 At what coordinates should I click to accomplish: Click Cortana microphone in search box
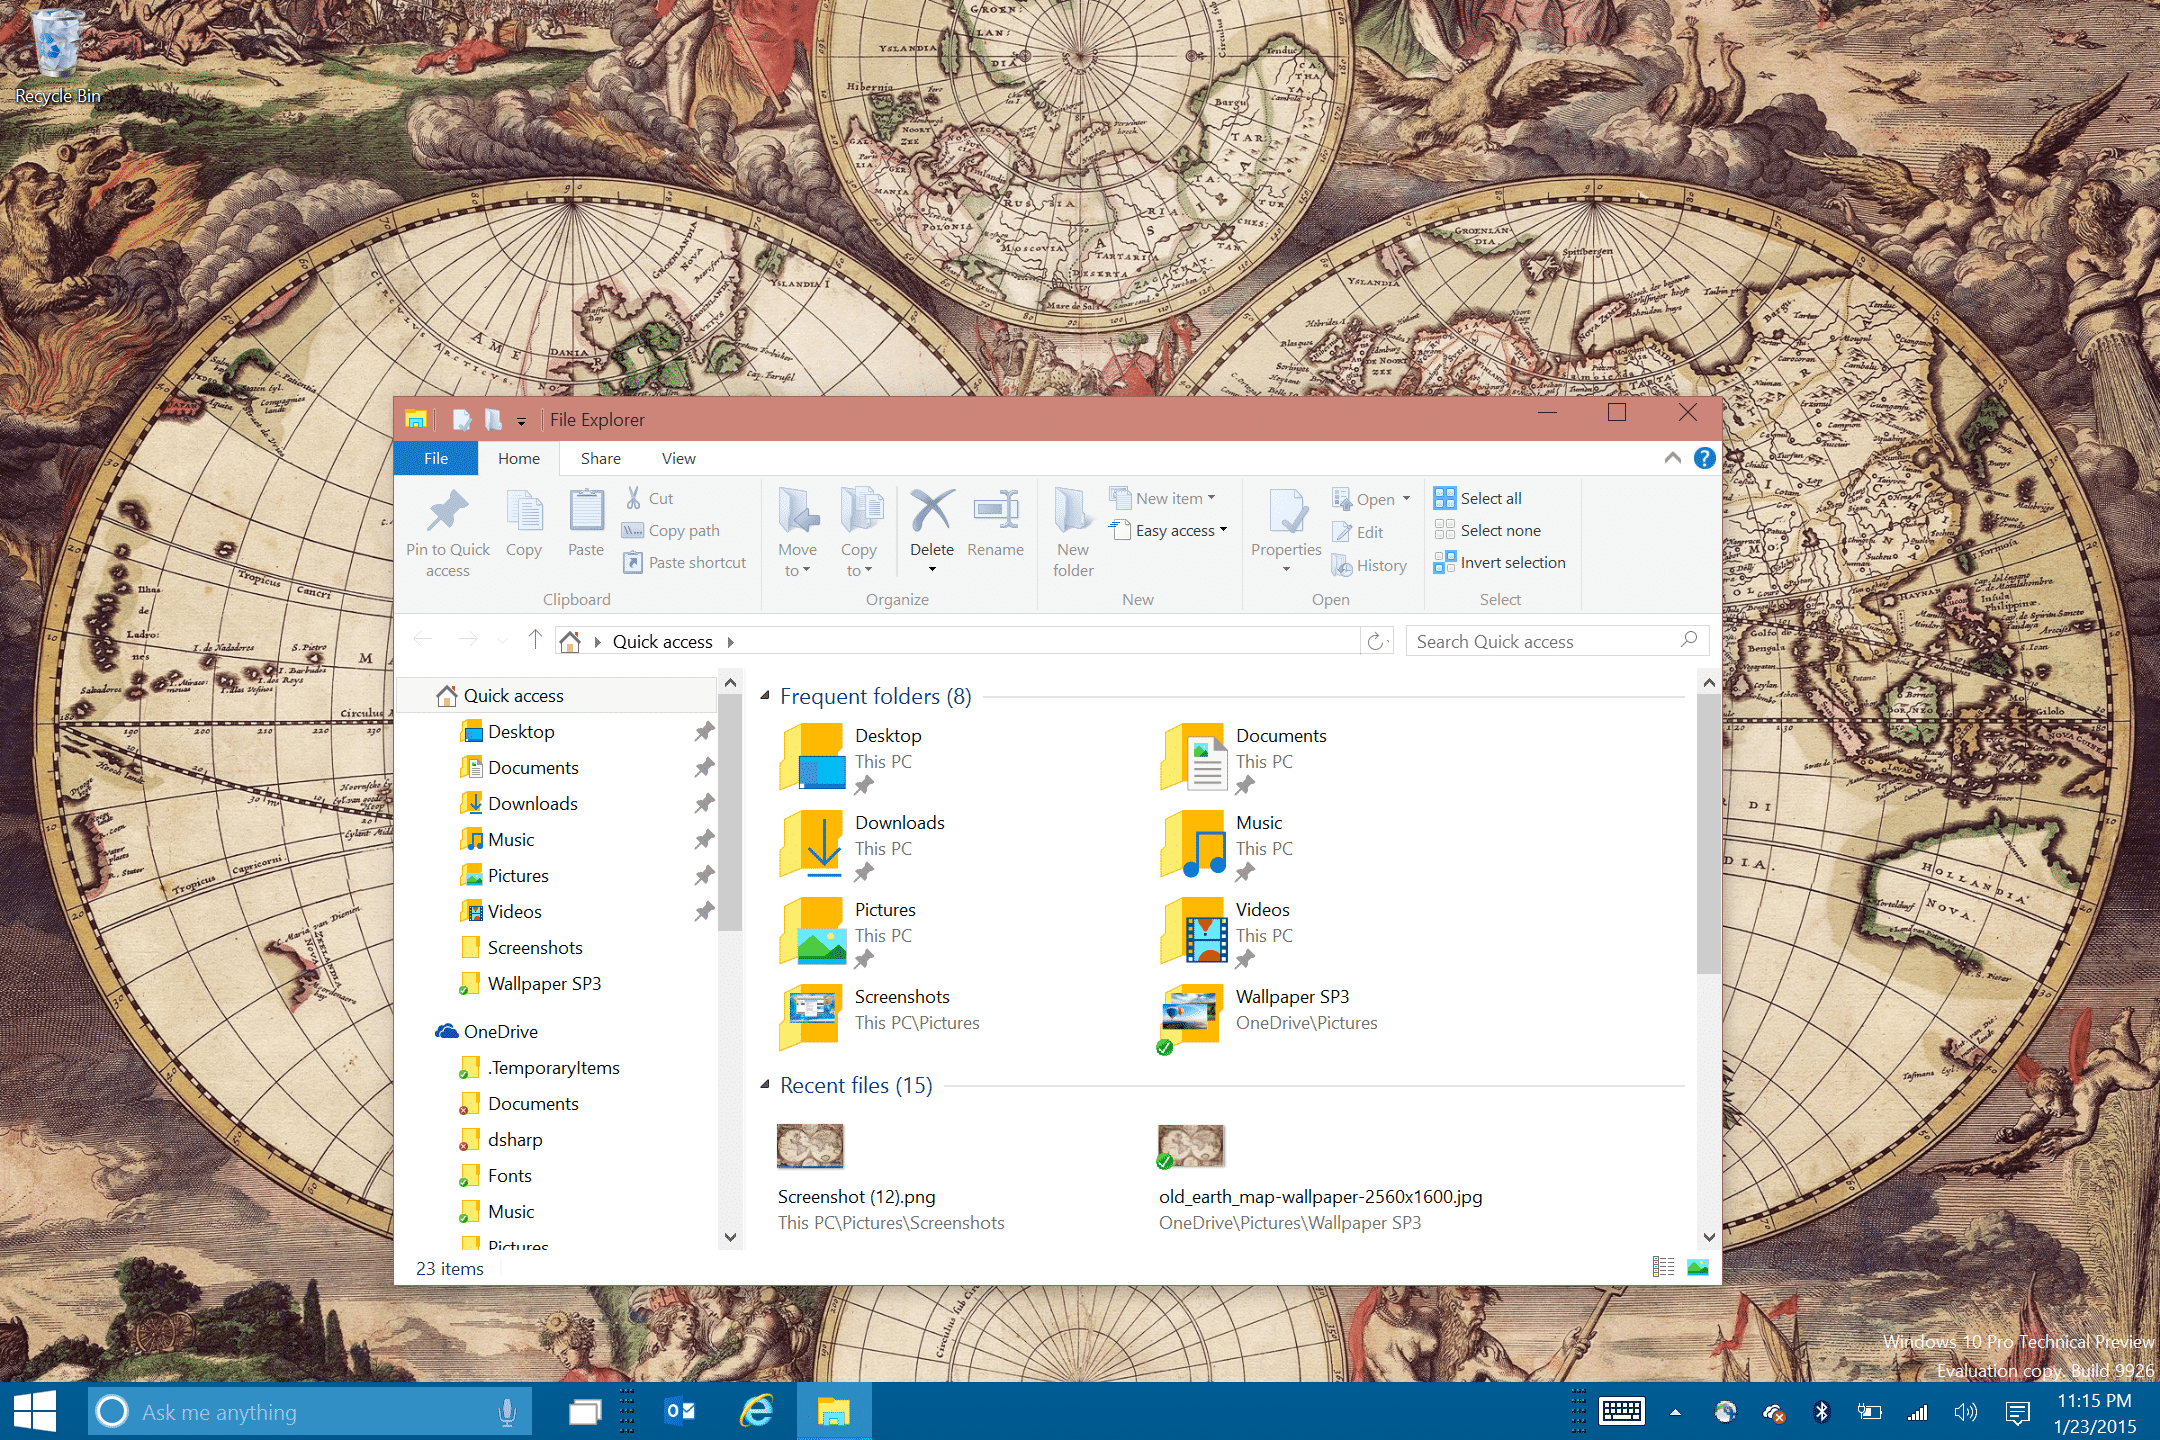click(507, 1412)
